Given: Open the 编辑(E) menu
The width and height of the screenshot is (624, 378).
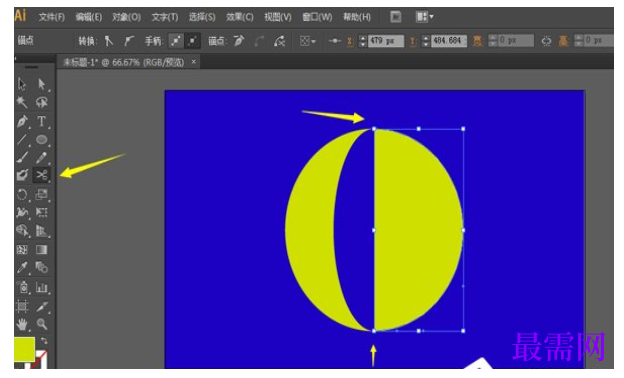Looking at the screenshot, I should click(x=89, y=17).
